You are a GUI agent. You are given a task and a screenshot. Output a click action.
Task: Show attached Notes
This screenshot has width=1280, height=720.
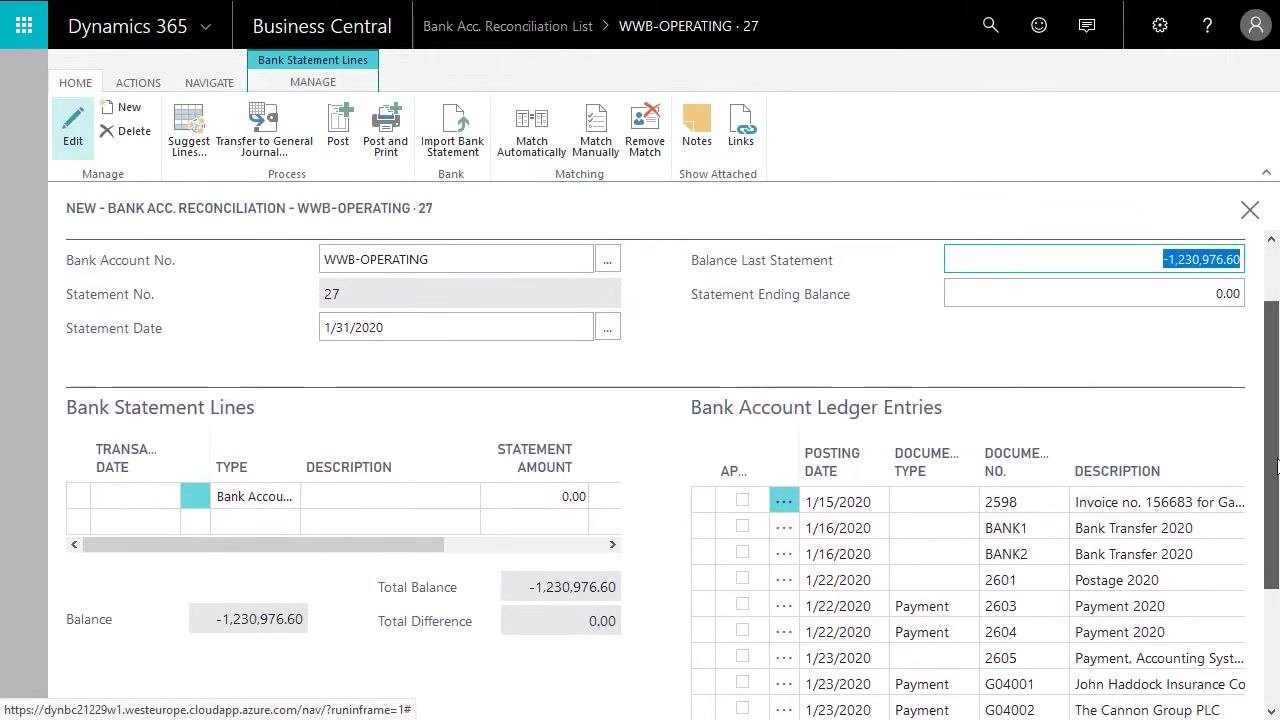[x=697, y=126]
